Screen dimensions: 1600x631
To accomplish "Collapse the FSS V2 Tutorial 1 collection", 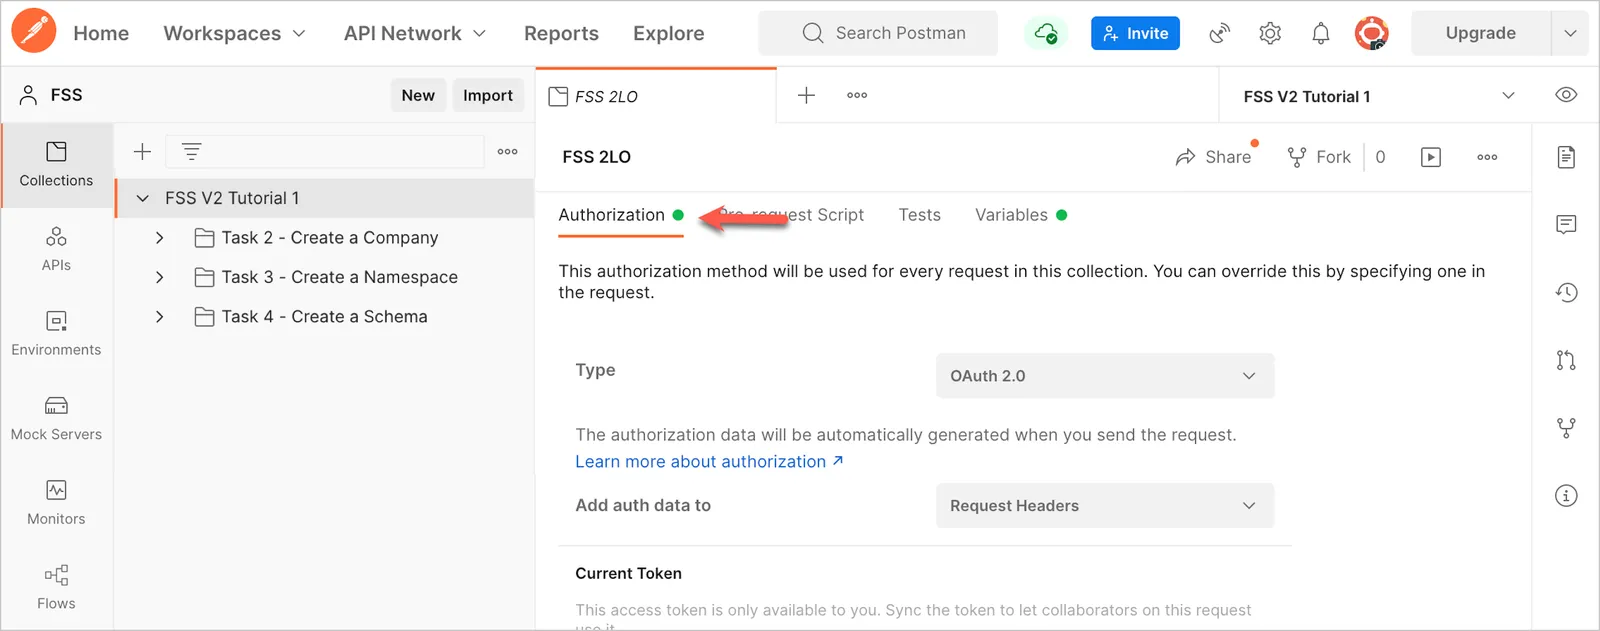I will (143, 198).
